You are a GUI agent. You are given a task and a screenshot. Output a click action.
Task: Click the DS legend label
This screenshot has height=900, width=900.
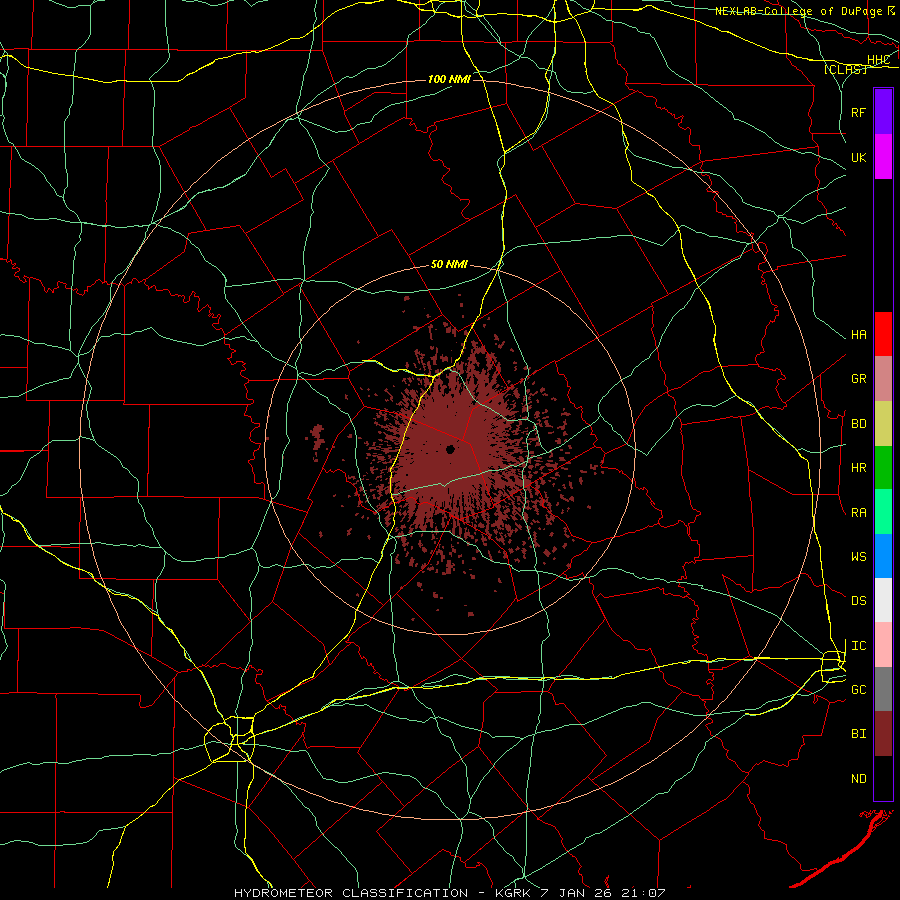pos(858,601)
